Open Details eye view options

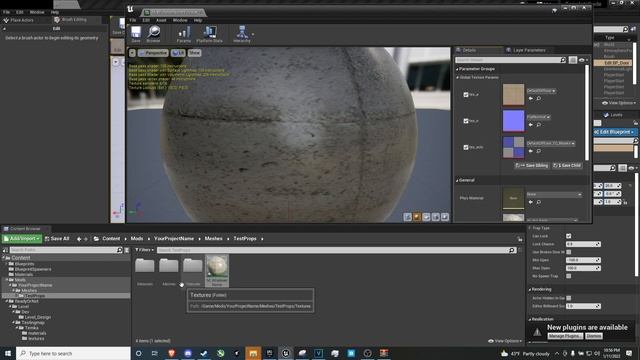pos(583,60)
